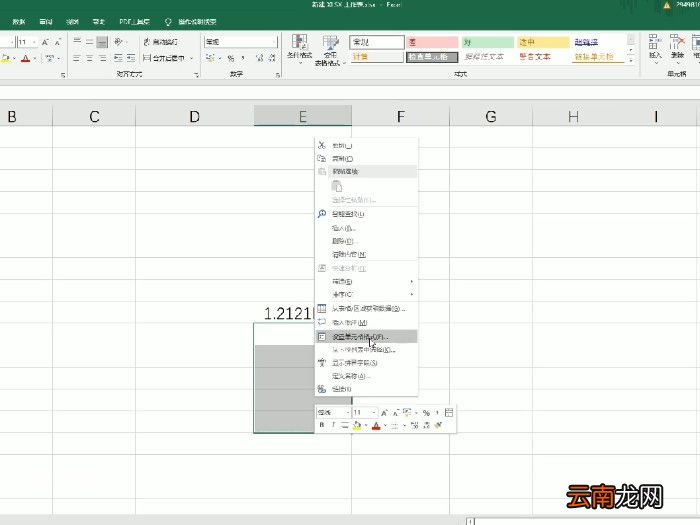Click ribbon yellow fill color bucket
The width and height of the screenshot is (700, 525).
[5, 58]
